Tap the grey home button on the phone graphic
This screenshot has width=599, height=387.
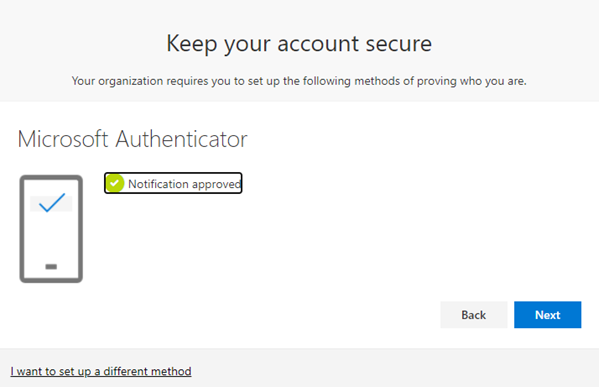(x=51, y=266)
